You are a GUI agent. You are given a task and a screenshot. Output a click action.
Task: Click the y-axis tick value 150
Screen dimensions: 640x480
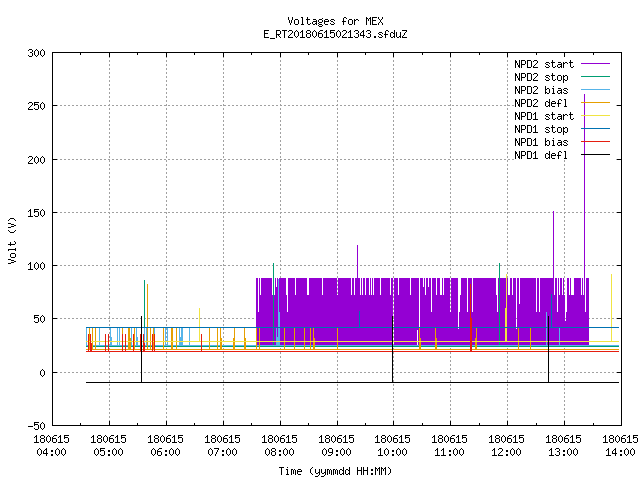point(36,213)
